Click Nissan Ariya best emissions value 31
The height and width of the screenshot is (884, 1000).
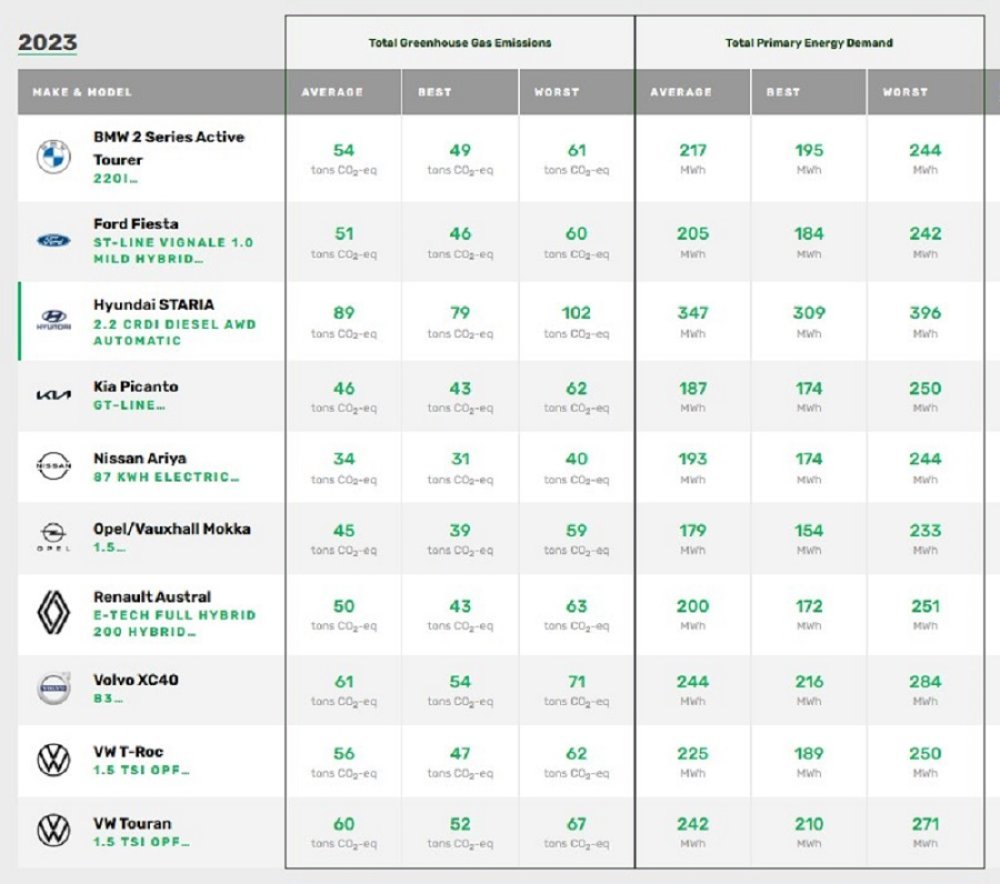tap(460, 459)
